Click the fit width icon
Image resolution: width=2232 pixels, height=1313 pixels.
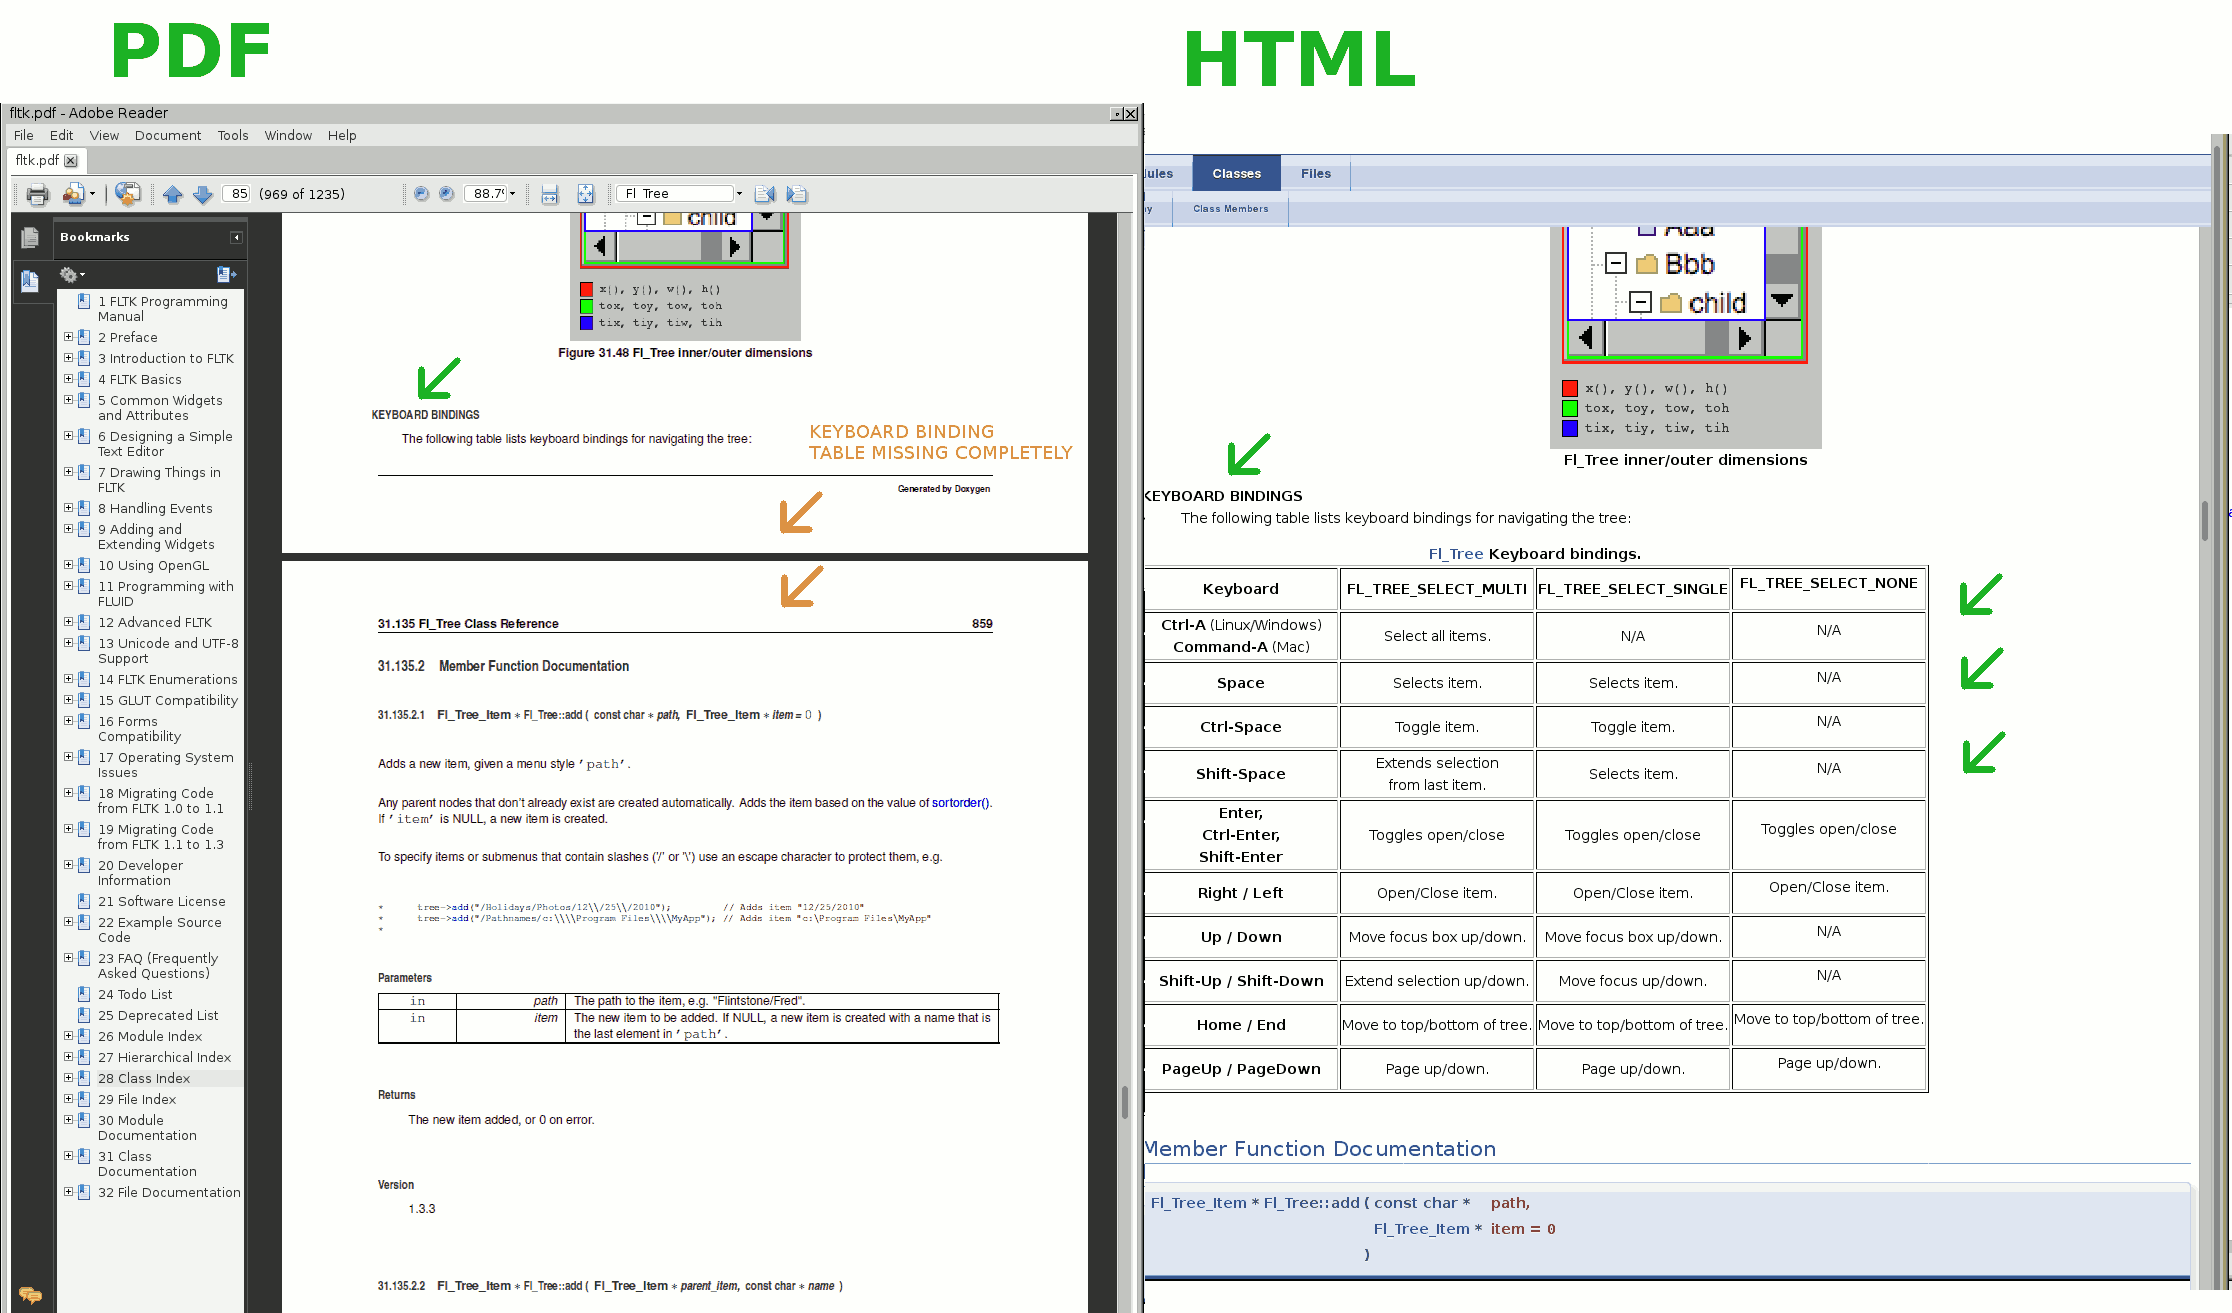click(549, 194)
